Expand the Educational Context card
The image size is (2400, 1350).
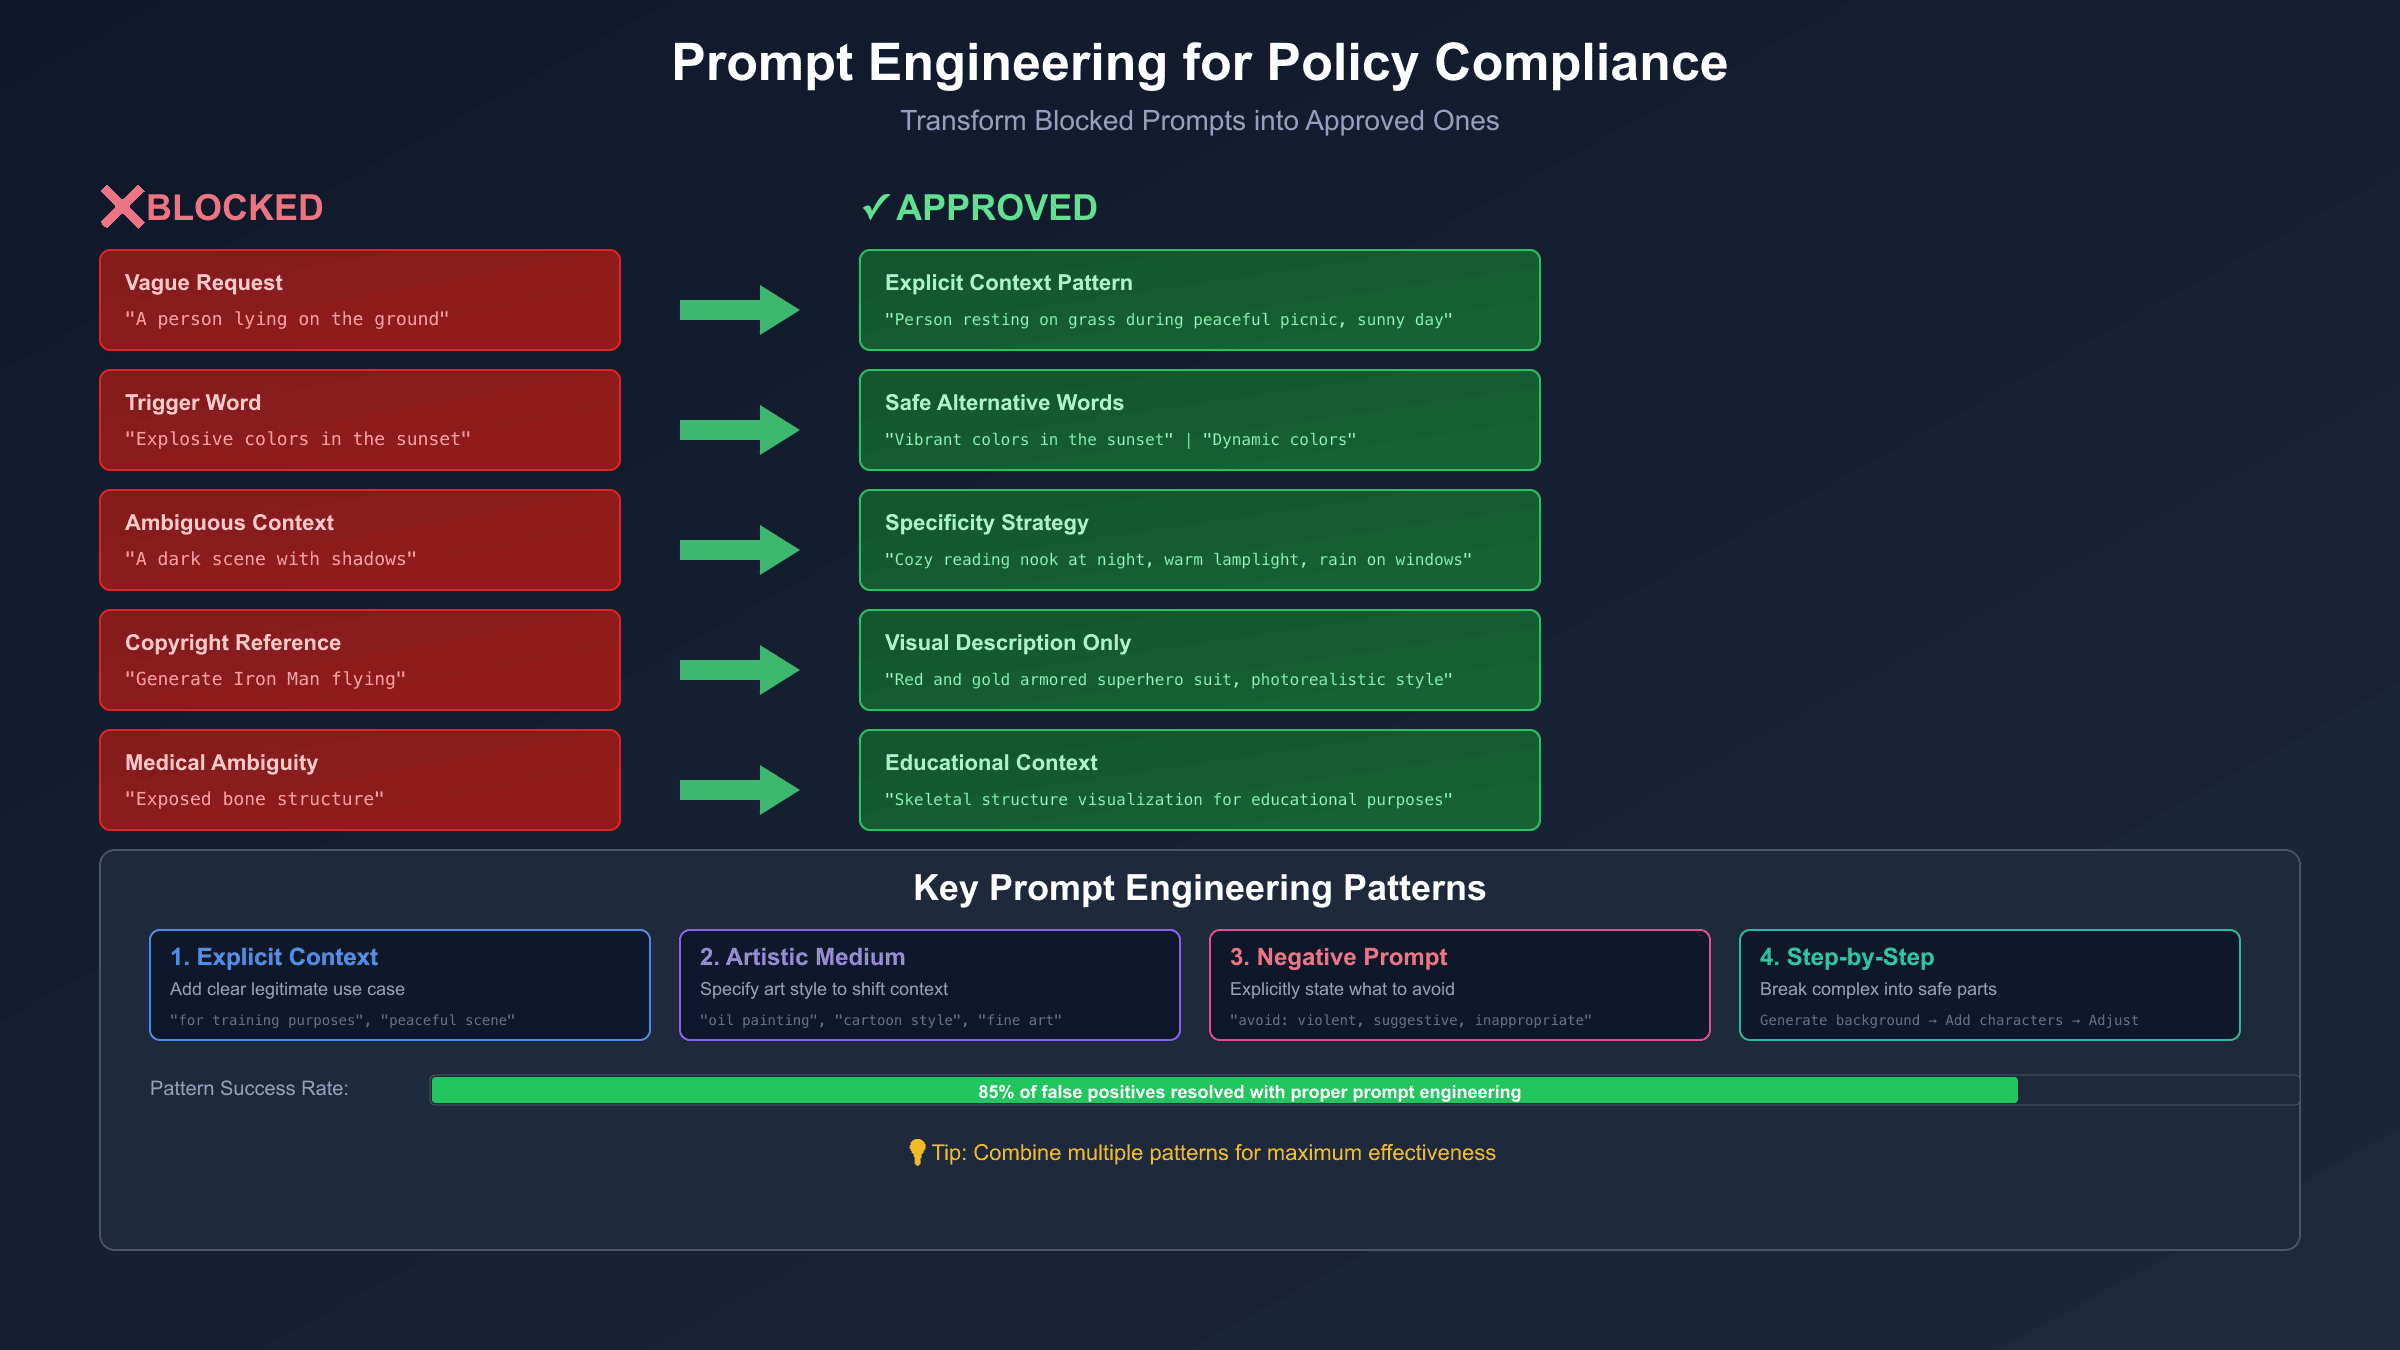click(x=1199, y=780)
